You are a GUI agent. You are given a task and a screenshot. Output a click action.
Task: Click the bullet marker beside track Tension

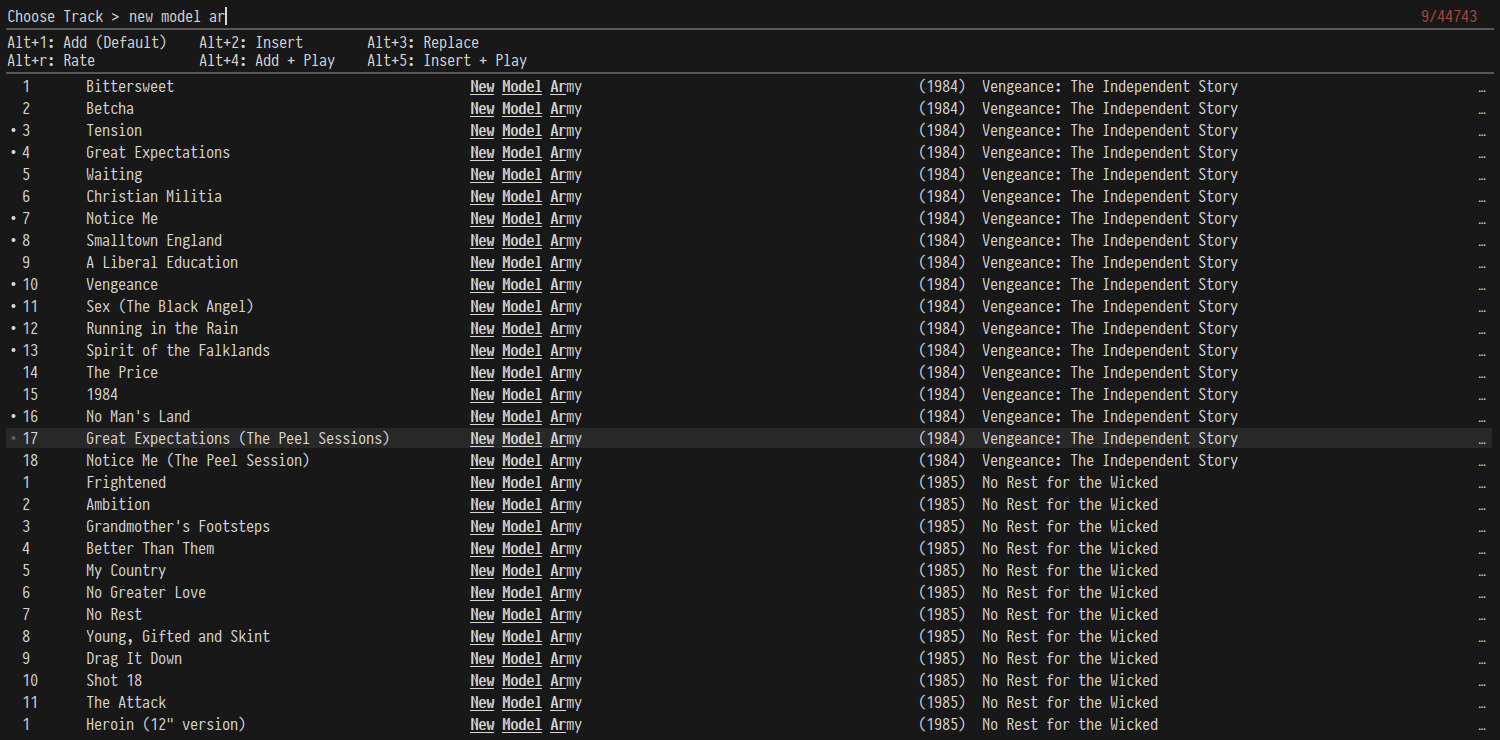pyautogui.click(x=13, y=130)
